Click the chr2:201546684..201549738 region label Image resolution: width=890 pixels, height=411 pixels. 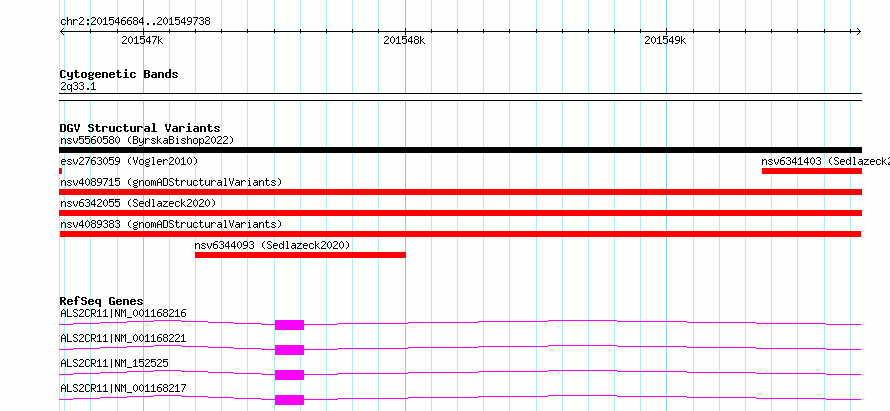(x=135, y=22)
